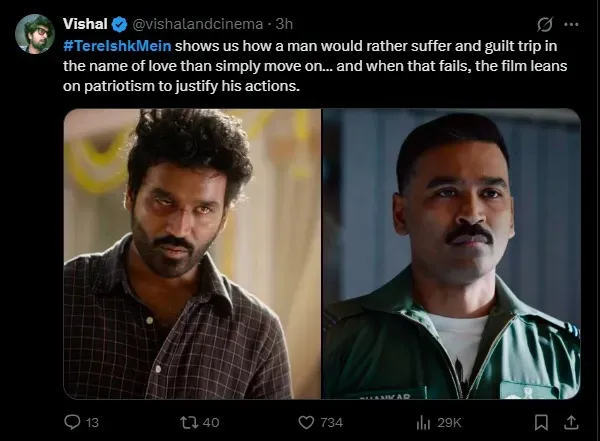600x441 pixels.
Task: Like the tweet with the heart icon
Action: [304, 422]
